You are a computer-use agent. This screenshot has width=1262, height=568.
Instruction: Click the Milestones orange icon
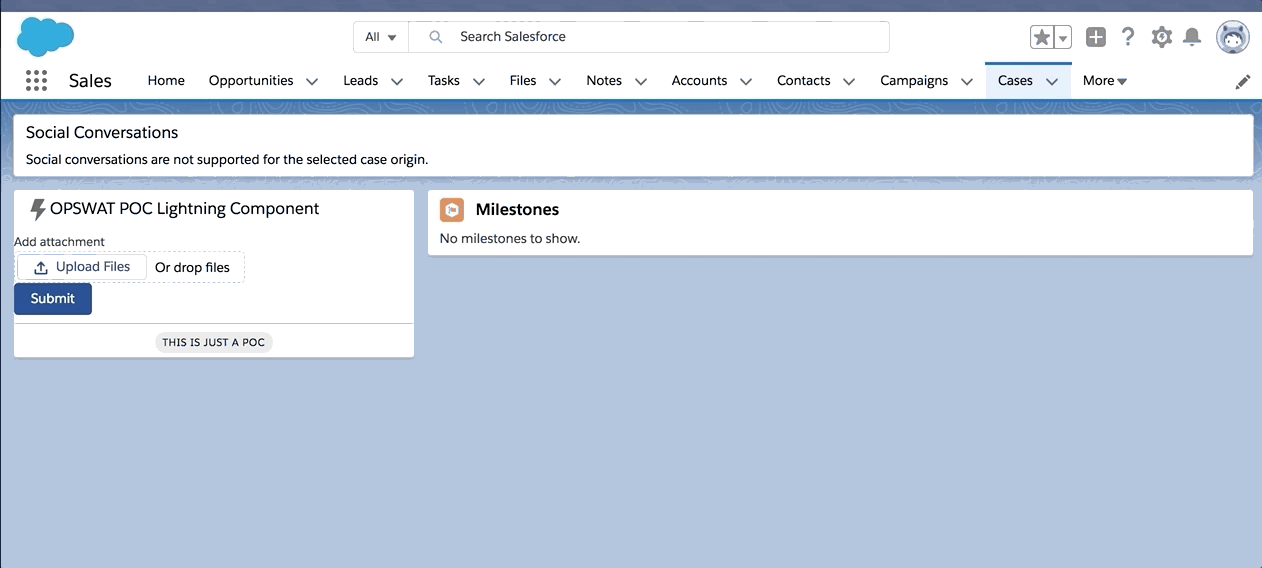[x=452, y=210]
